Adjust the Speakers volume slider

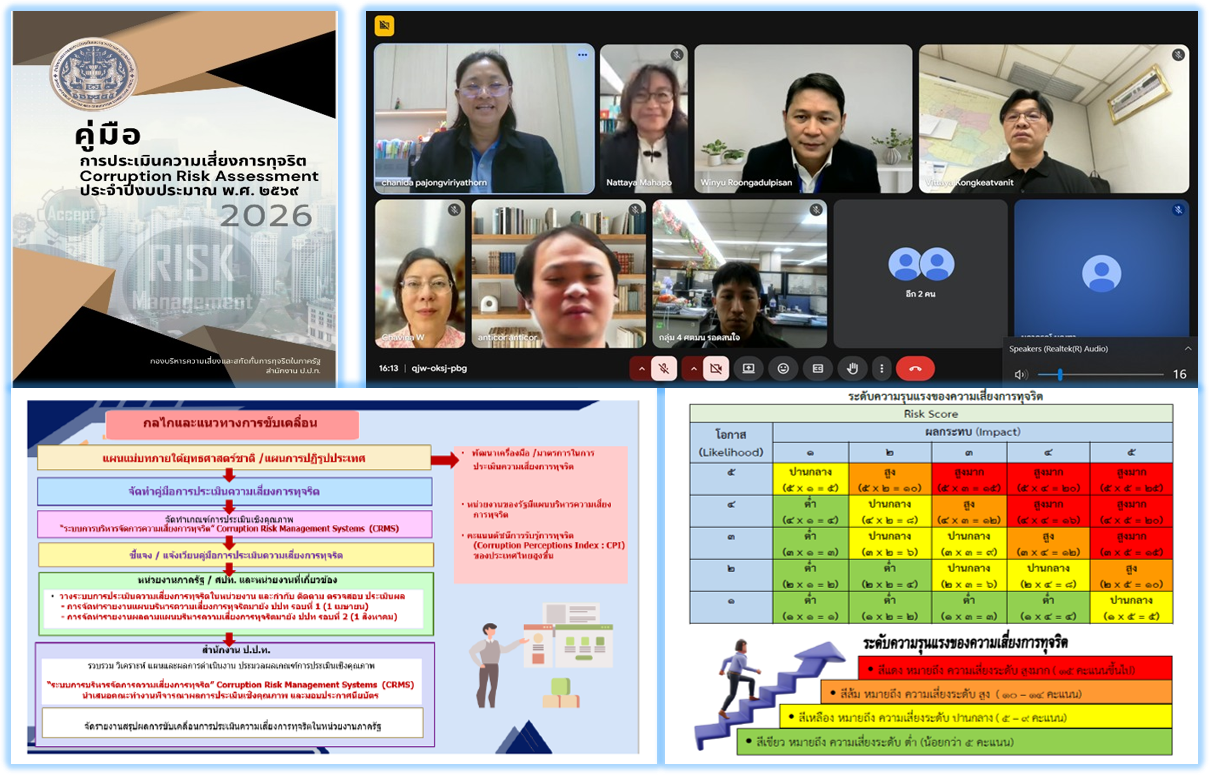pyautogui.click(x=1060, y=375)
